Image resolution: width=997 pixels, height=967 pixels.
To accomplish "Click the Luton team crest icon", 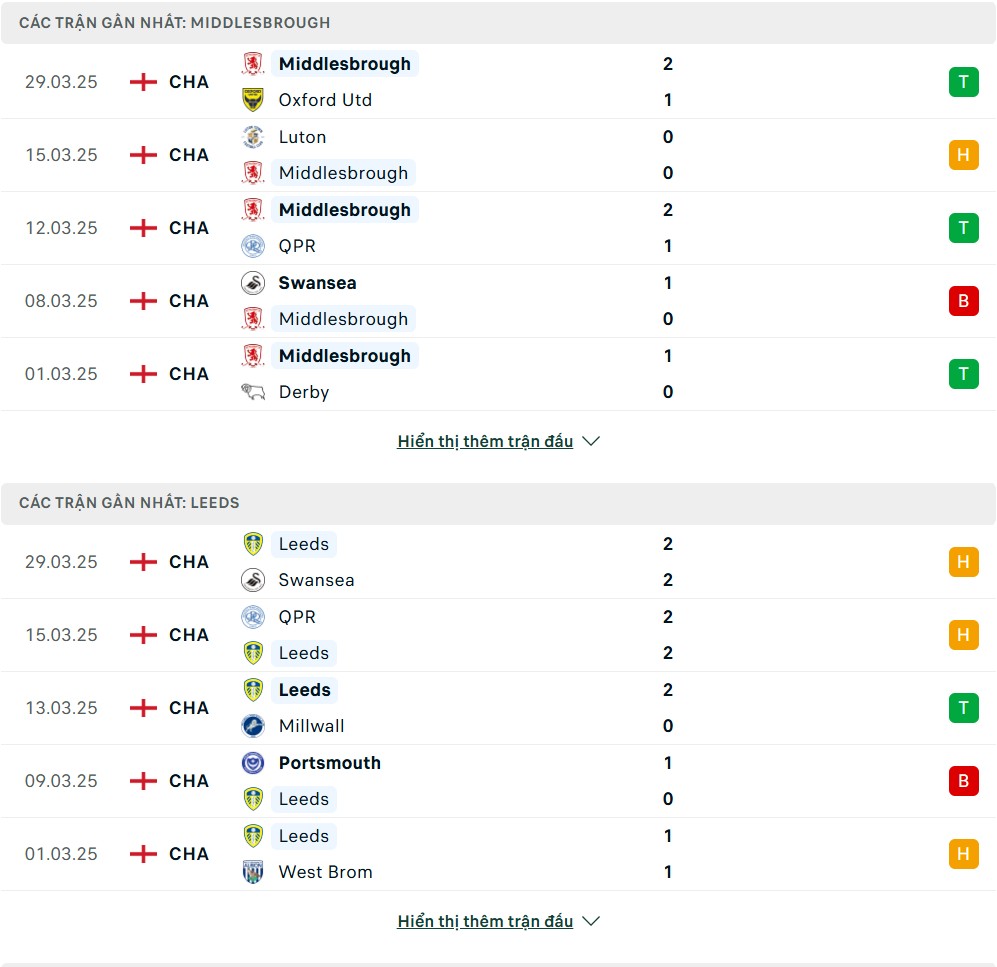I will pos(253,137).
